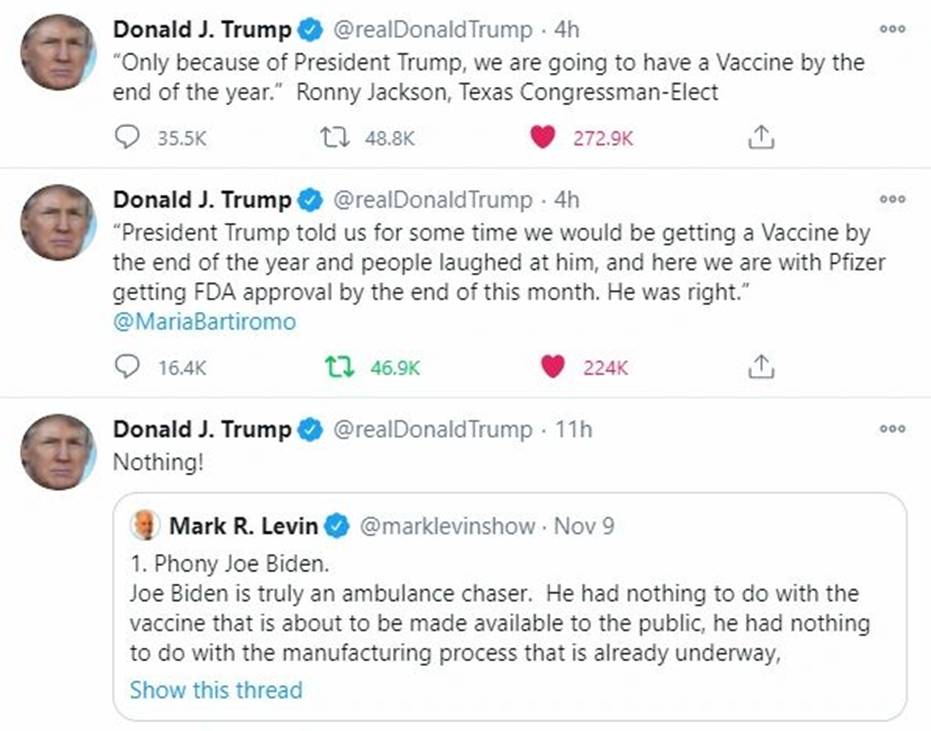Click Mark R. Levin's verified badge
This screenshot has height=731, width=931.
(338, 526)
